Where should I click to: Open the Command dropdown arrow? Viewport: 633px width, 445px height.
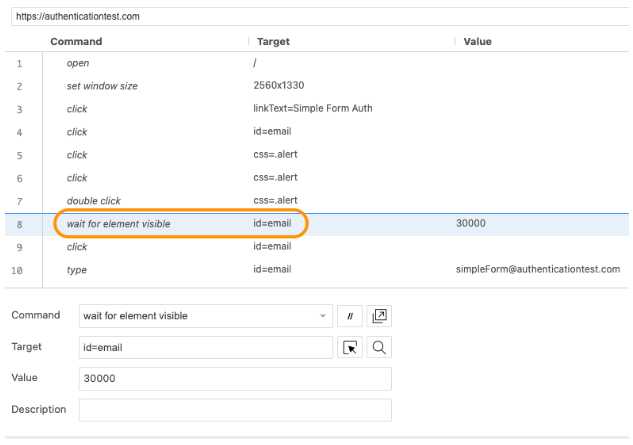pos(323,316)
